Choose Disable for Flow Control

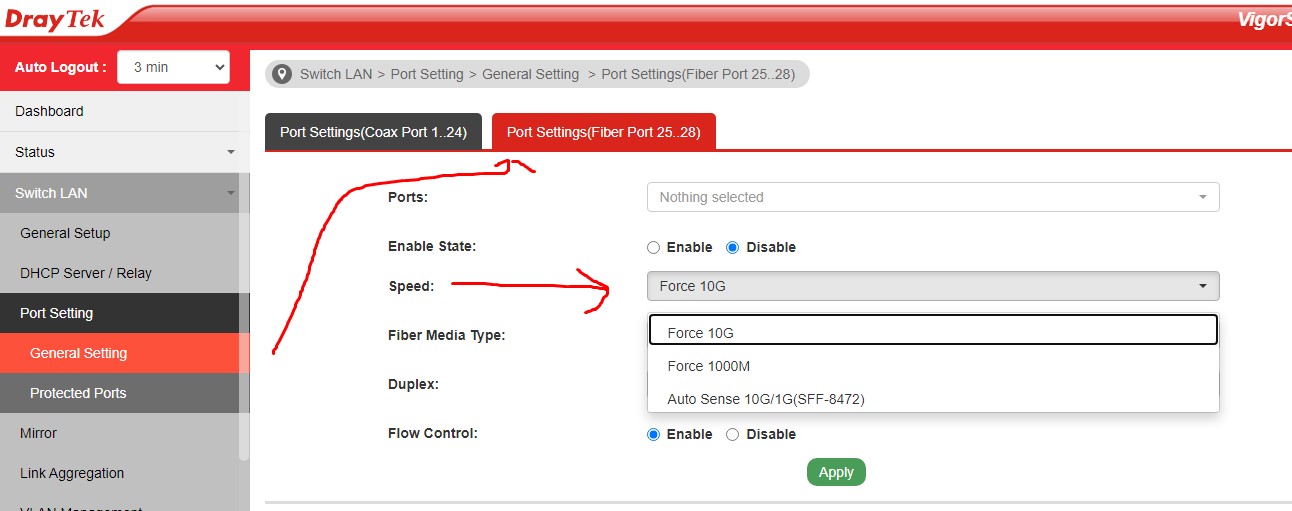(x=733, y=434)
